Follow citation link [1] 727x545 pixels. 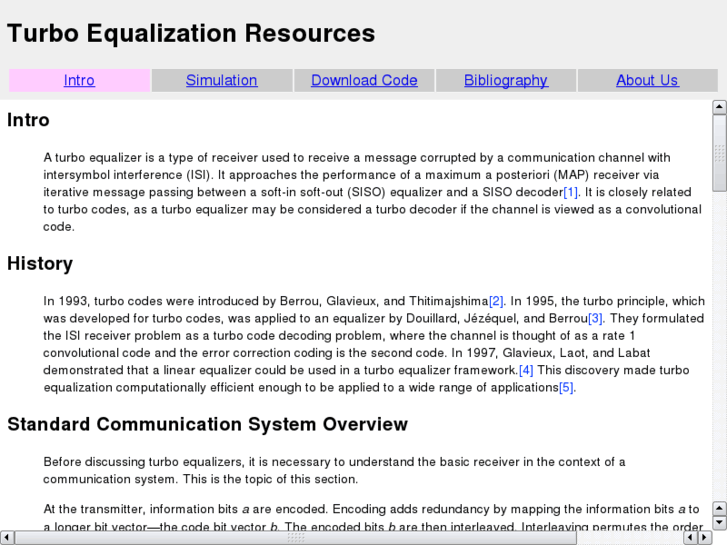click(570, 192)
